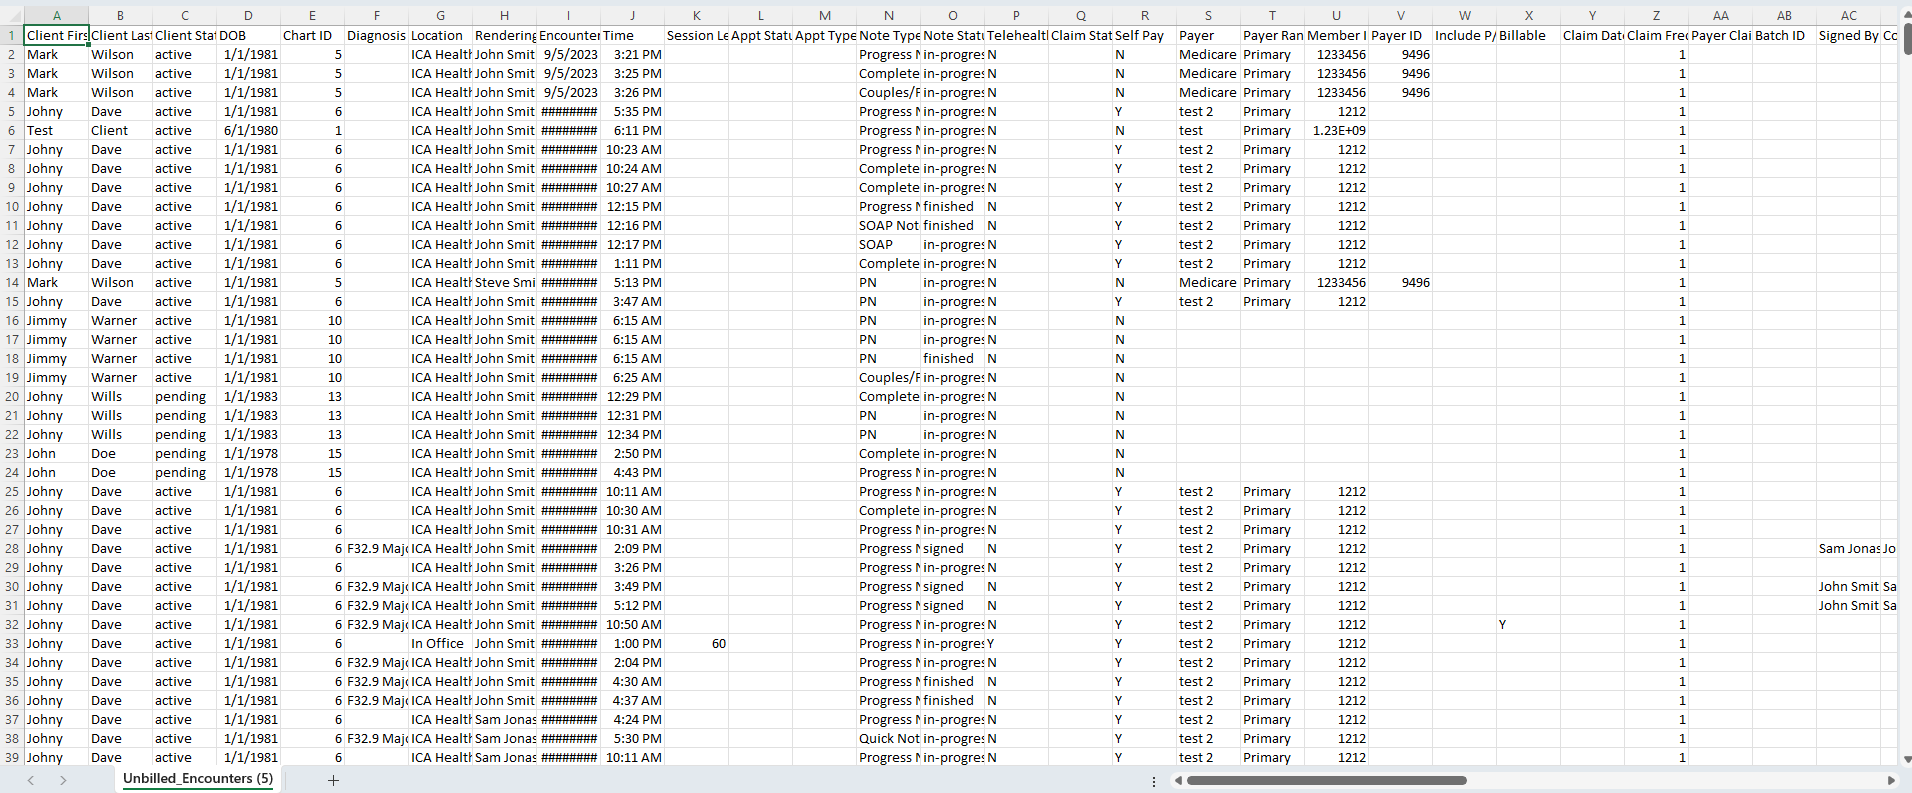This screenshot has height=793, width=1912.
Task: Click the Billable Y cell in row 32
Action: pos(1528,625)
